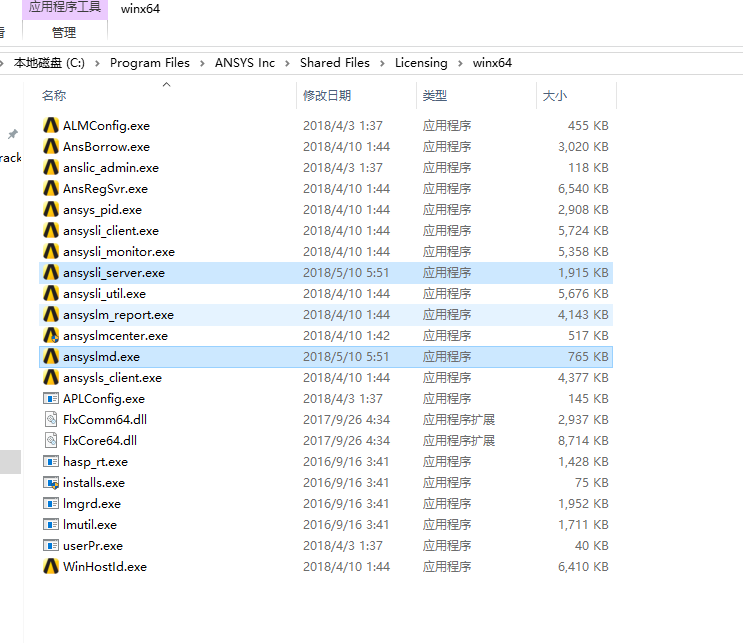
Task: Click winx64 in the address bar
Action: (x=492, y=63)
